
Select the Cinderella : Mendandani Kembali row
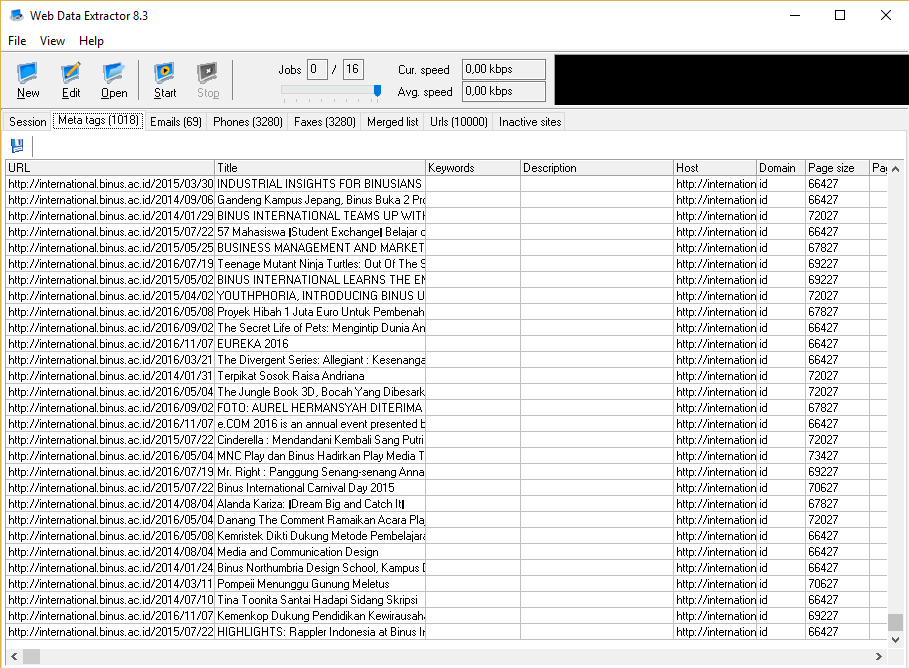pos(446,440)
